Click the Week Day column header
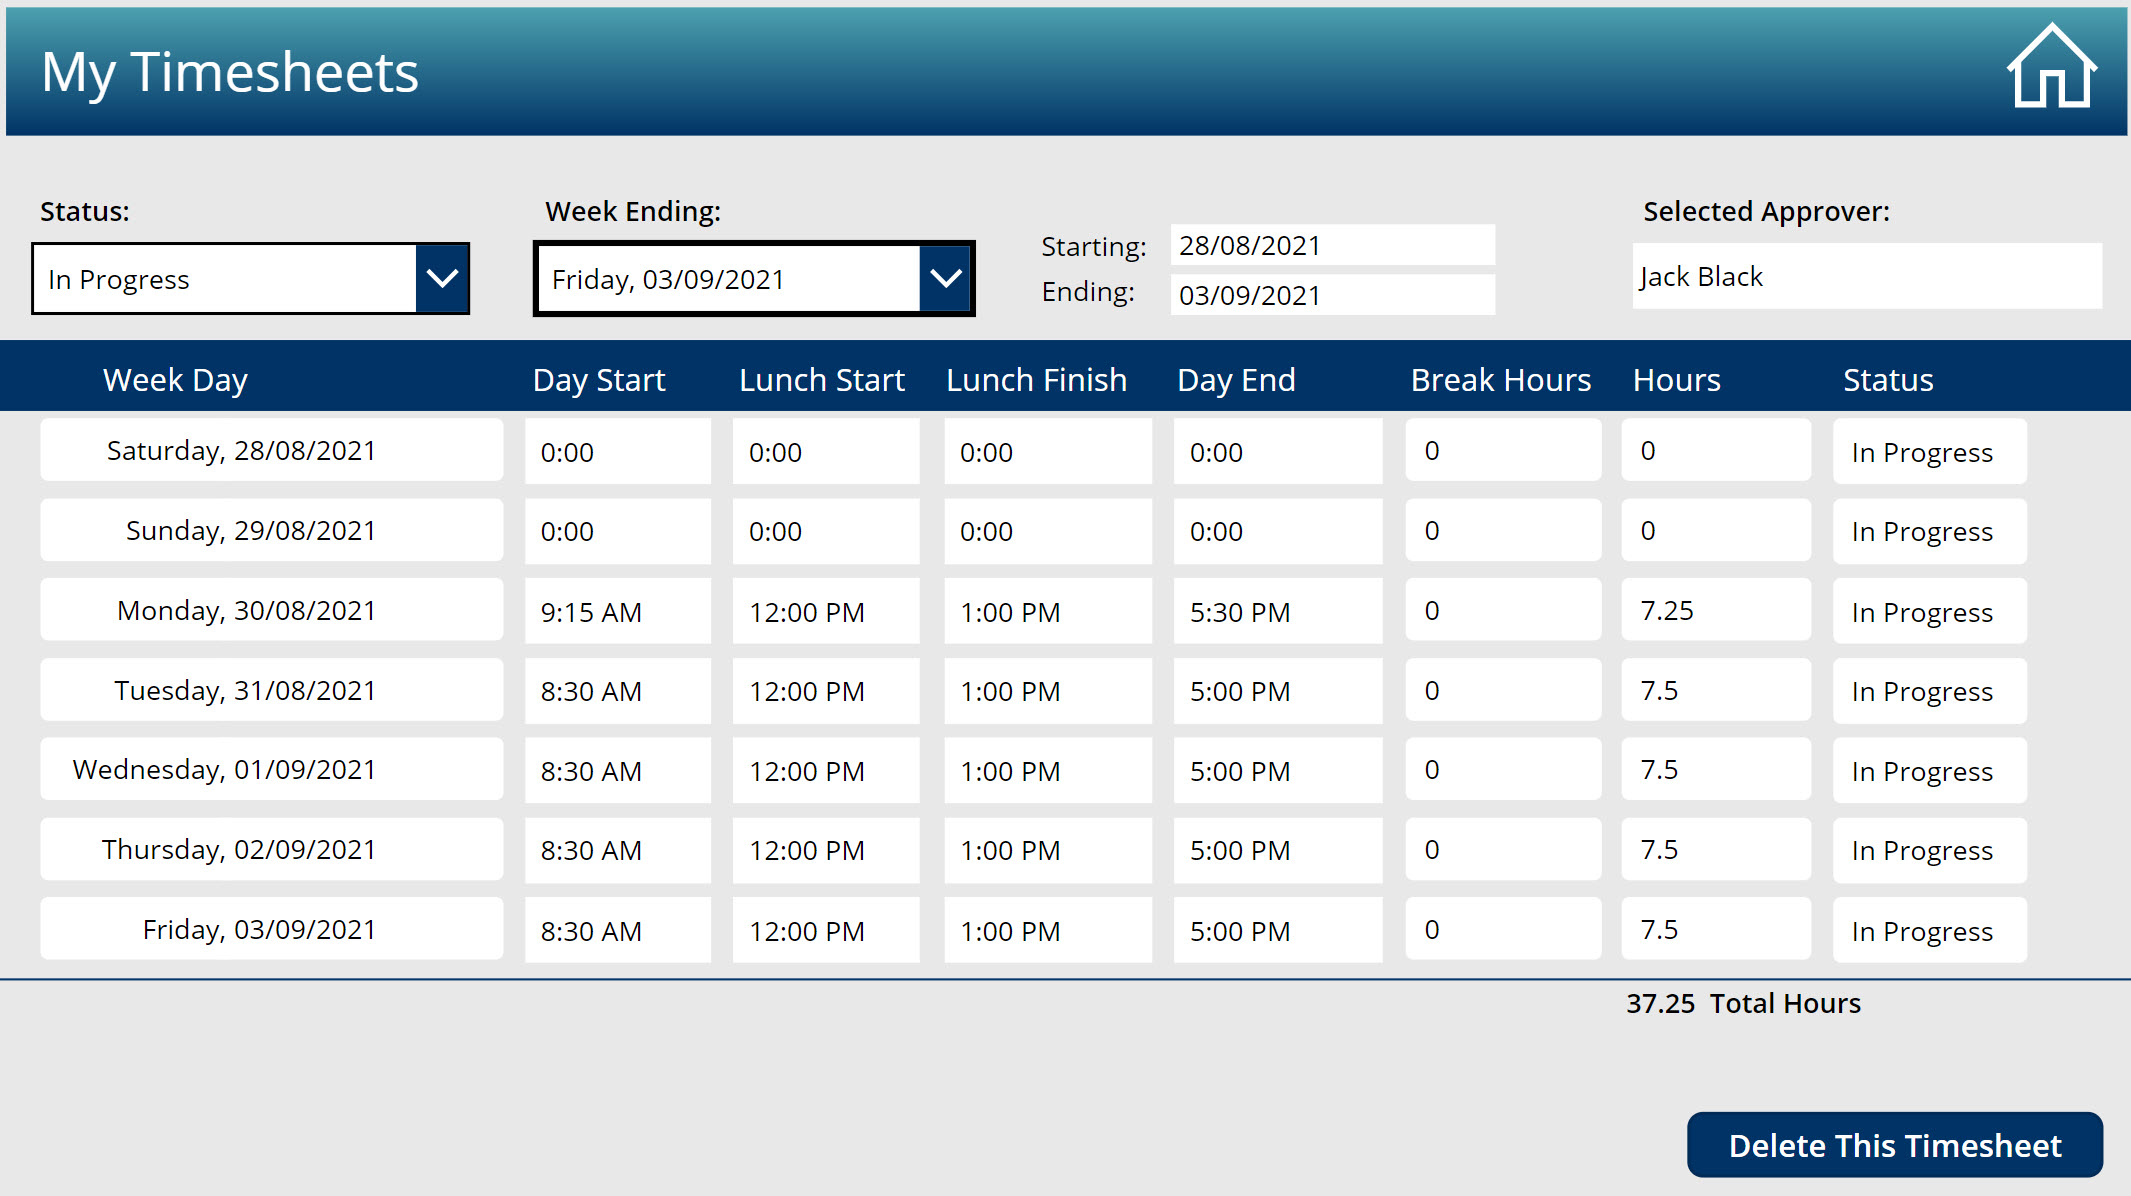Viewport: 2131px width, 1196px height. (x=175, y=379)
